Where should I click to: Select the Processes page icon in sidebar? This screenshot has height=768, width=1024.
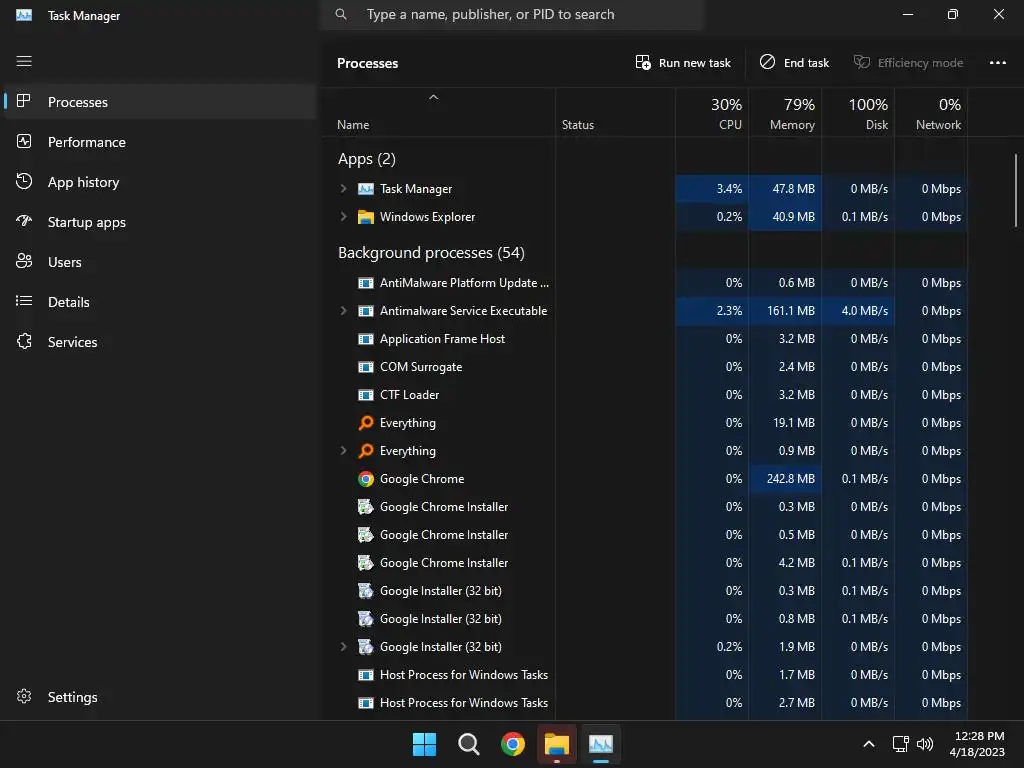24,101
